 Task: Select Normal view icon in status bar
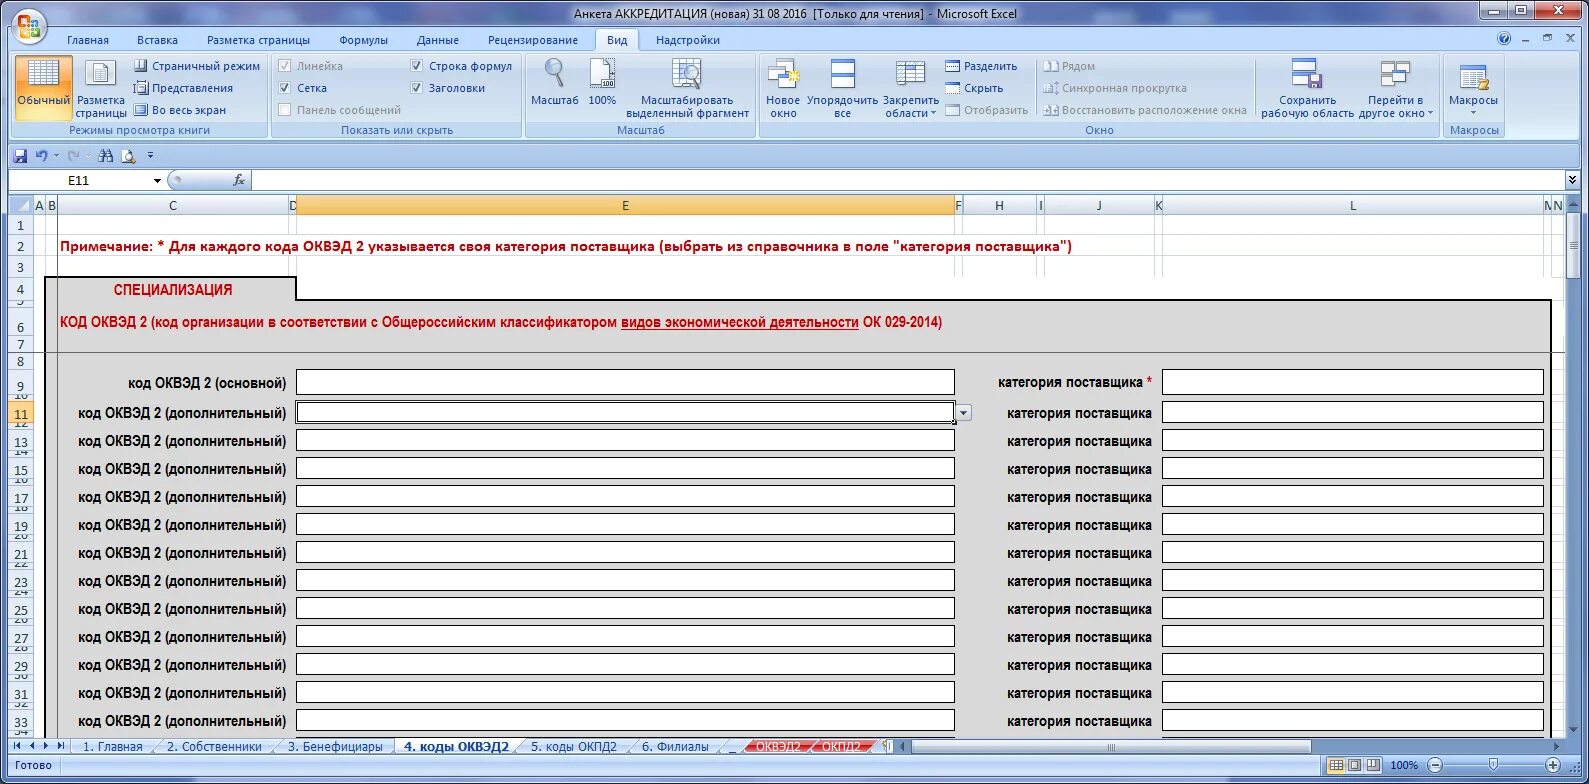tap(1336, 765)
